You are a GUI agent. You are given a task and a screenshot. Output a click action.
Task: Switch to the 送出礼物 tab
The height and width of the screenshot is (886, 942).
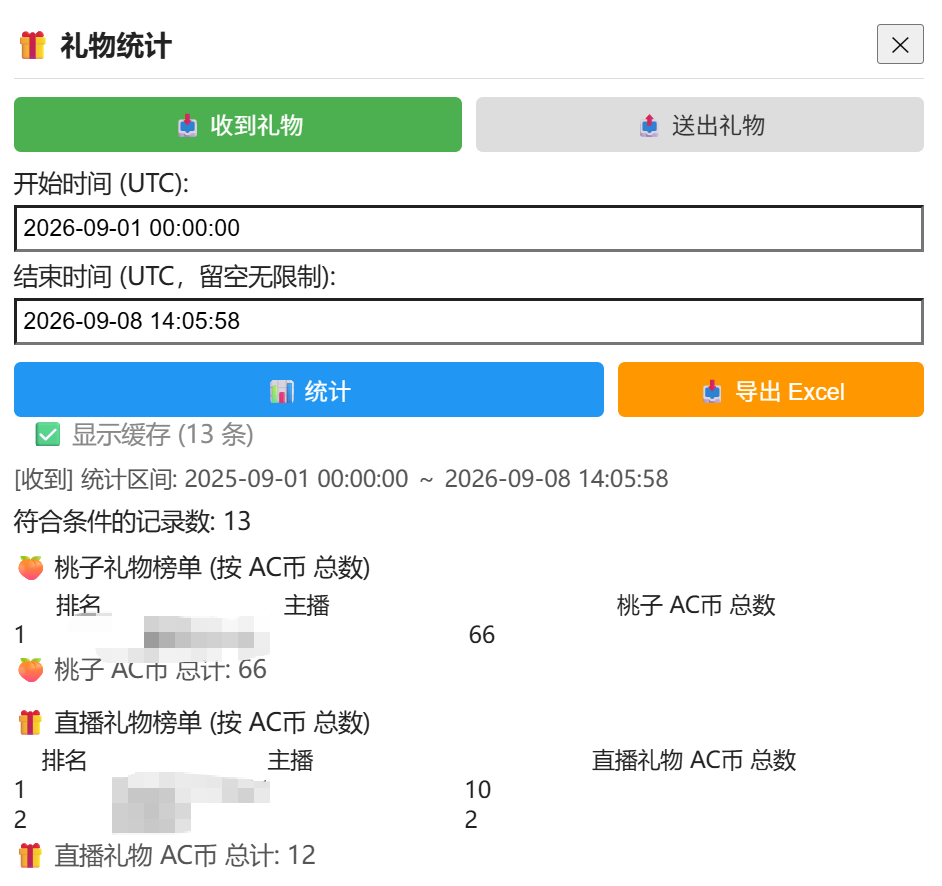[x=700, y=124]
